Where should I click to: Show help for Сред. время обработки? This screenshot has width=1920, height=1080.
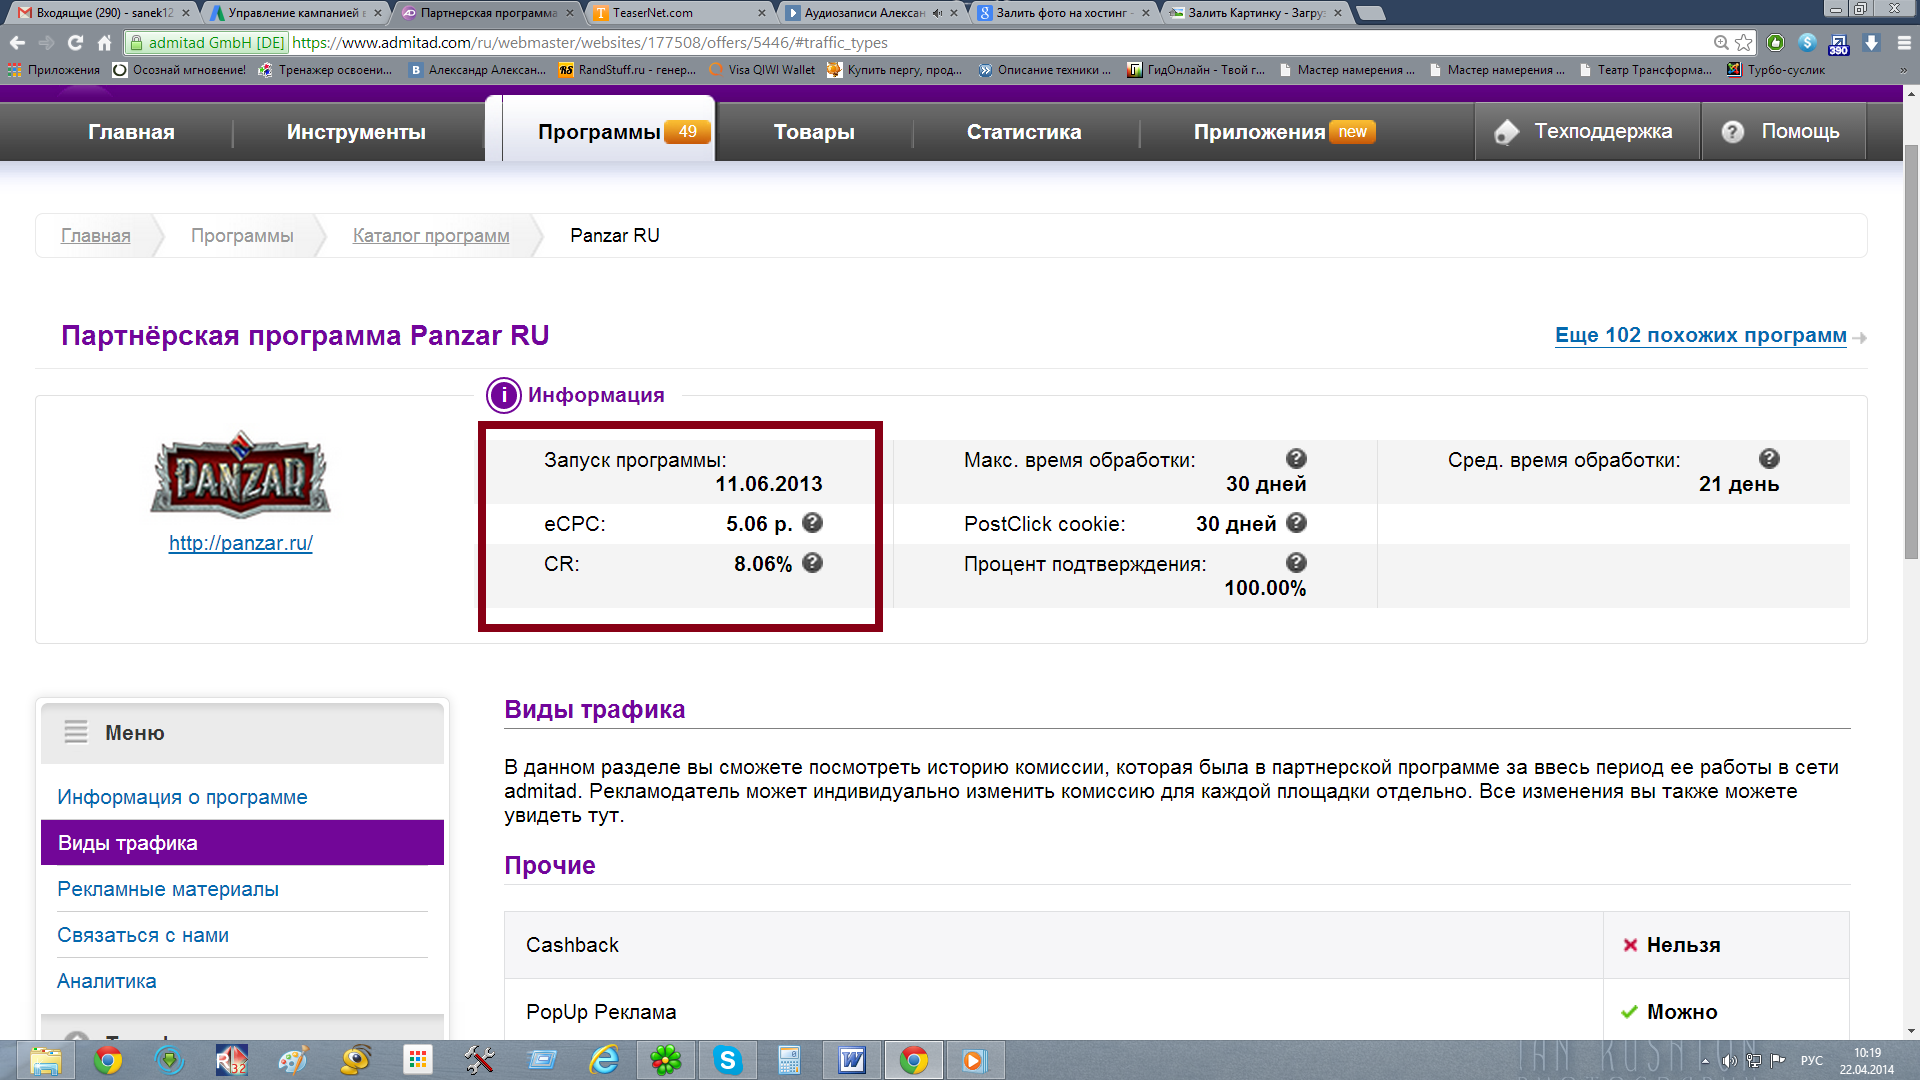[1769, 459]
